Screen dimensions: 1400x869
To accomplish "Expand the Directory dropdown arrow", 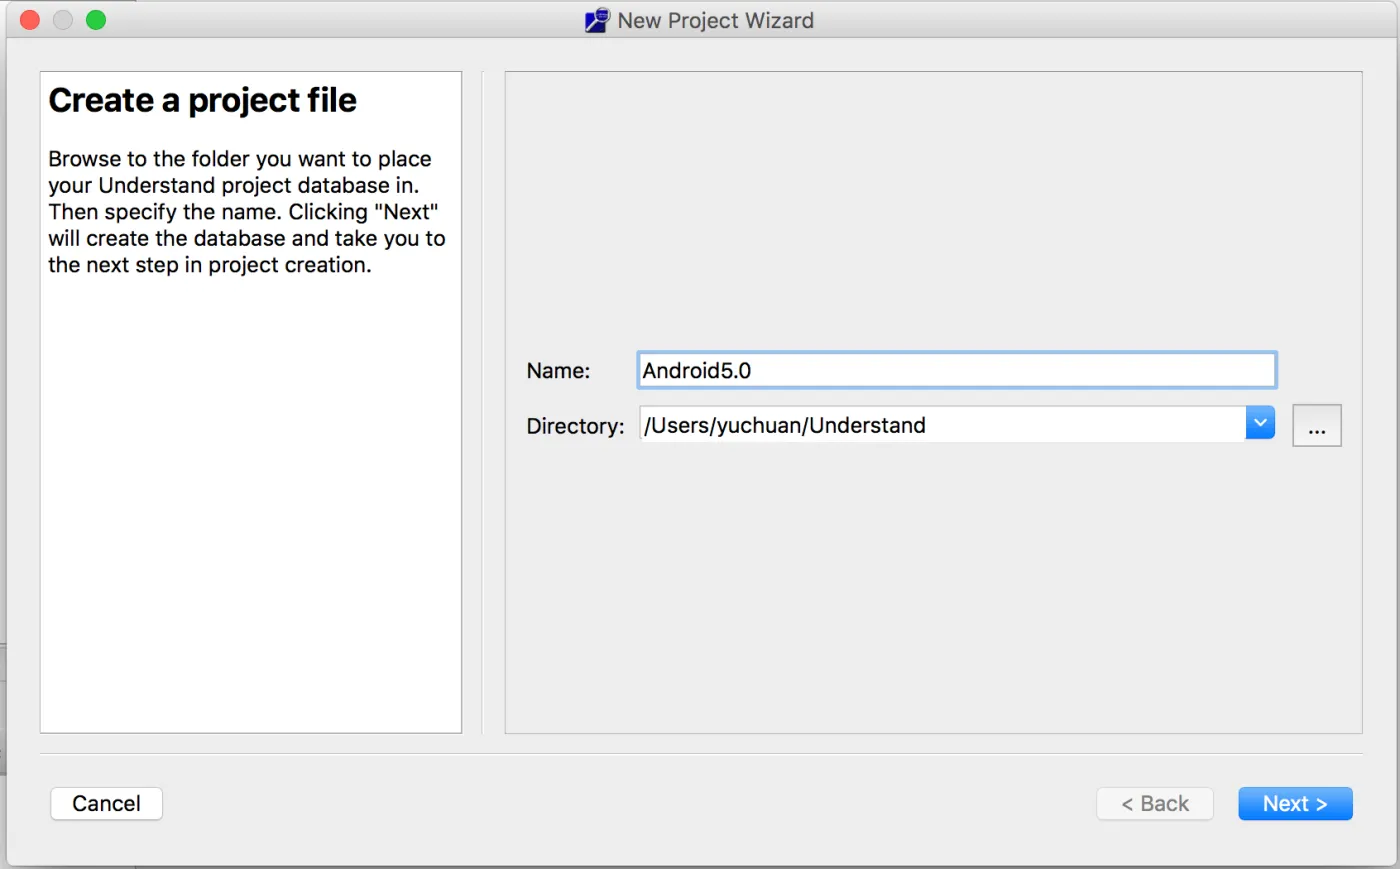I will click(x=1260, y=423).
